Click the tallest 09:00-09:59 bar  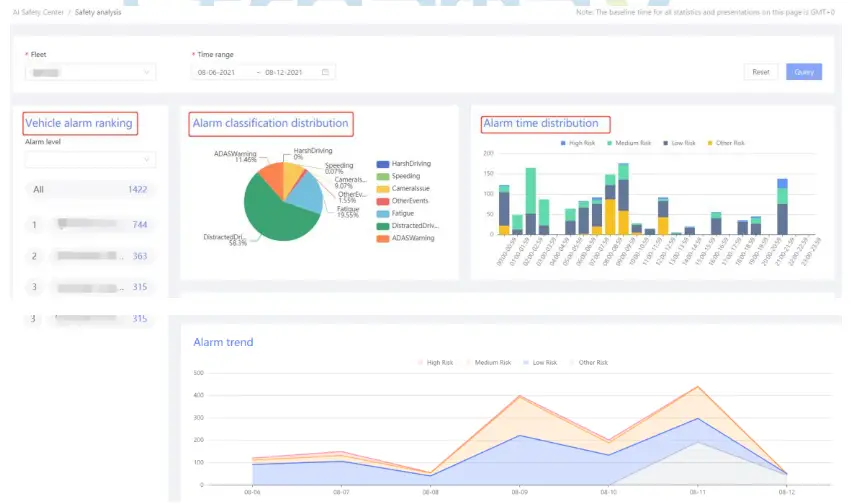[624, 199]
